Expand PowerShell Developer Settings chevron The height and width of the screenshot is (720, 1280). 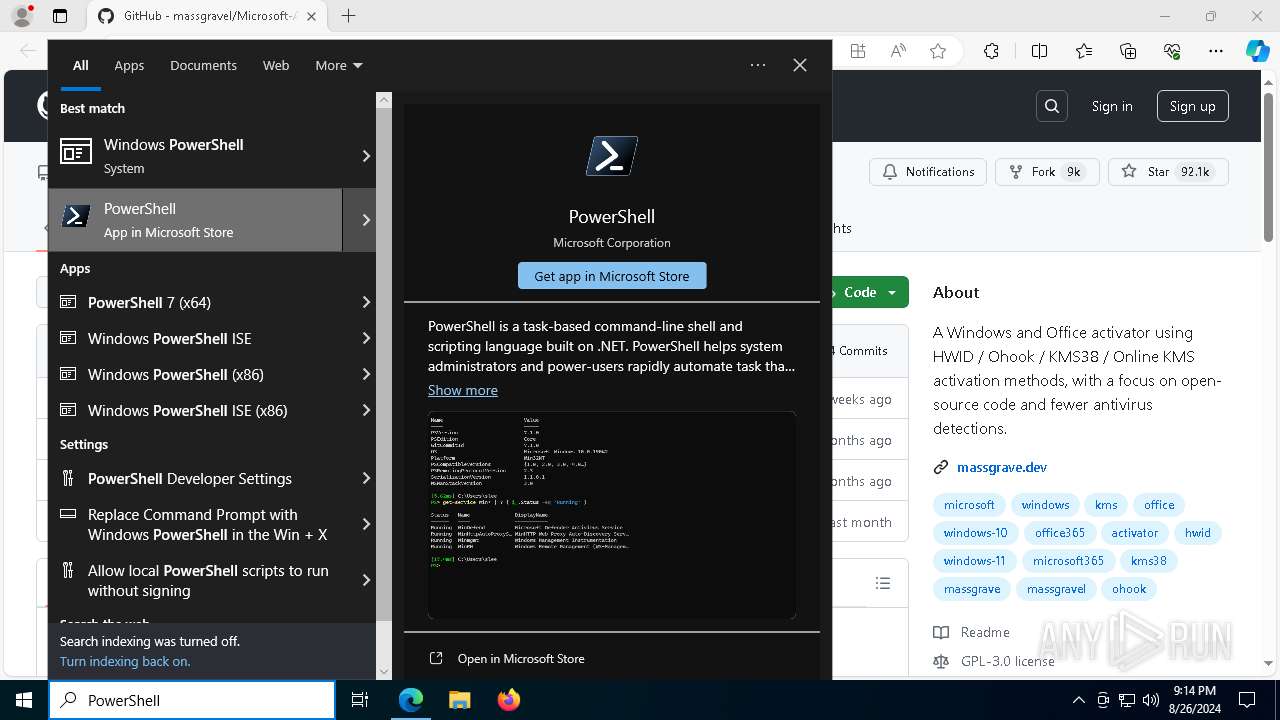tap(366, 478)
